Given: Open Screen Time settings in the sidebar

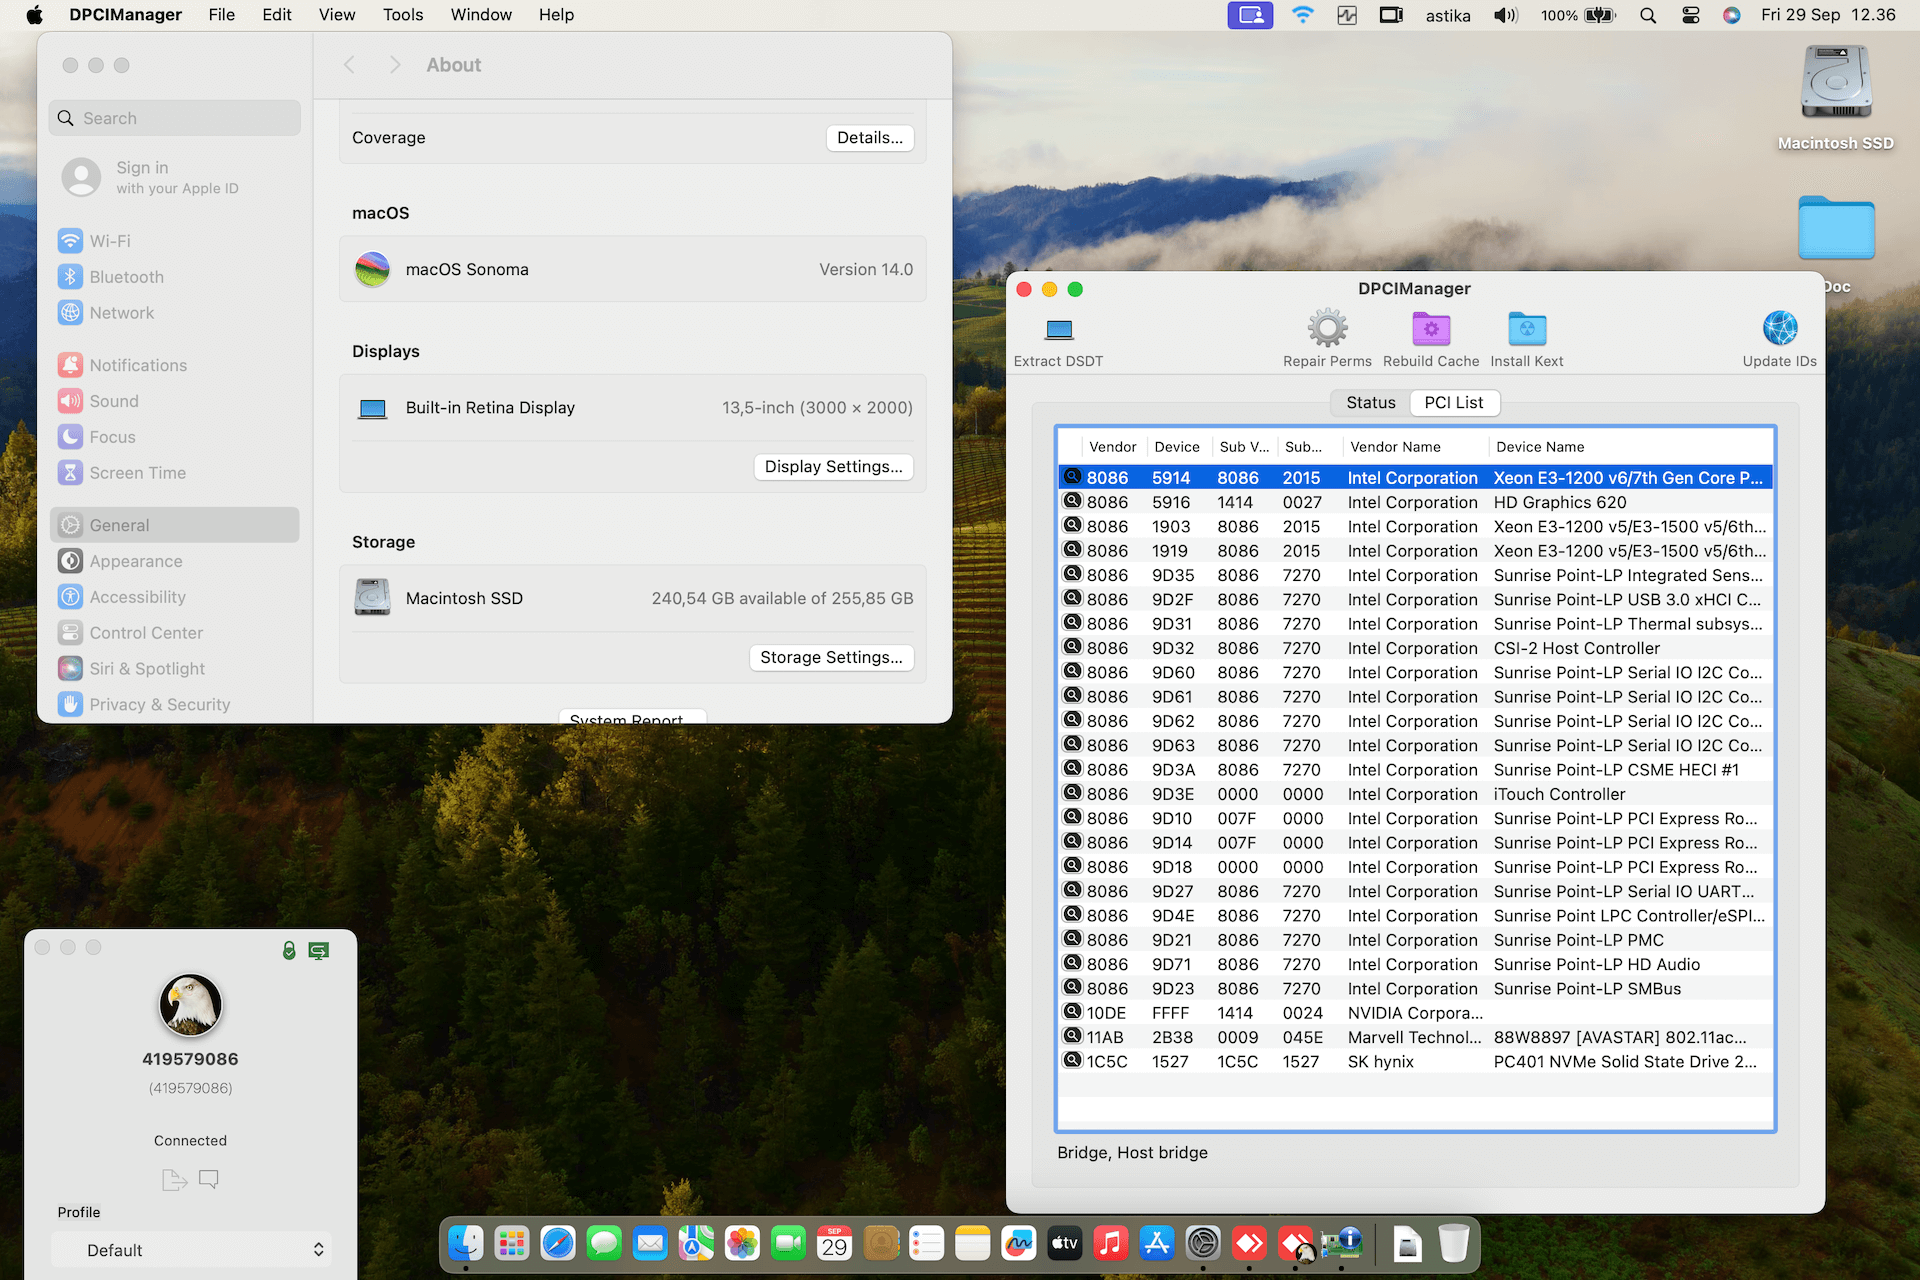Looking at the screenshot, I should click(x=175, y=473).
